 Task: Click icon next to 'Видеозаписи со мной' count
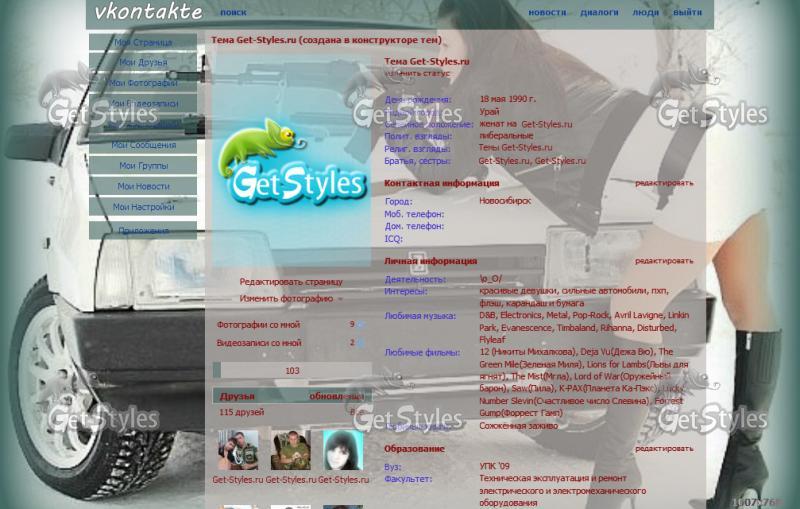coord(362,343)
